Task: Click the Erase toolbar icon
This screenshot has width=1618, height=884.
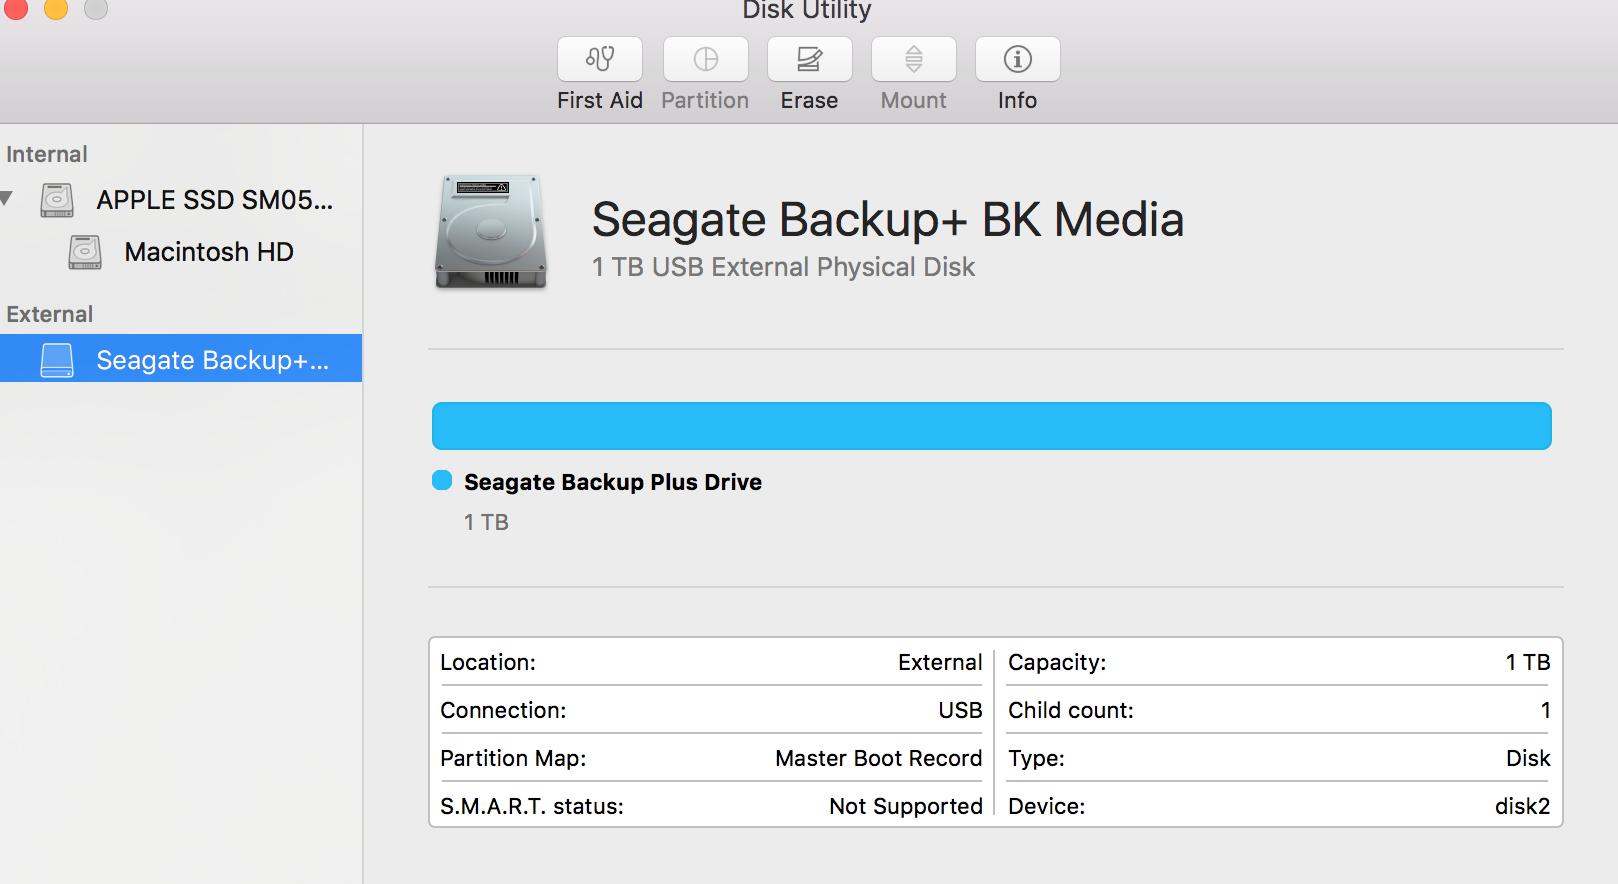Action: click(809, 59)
